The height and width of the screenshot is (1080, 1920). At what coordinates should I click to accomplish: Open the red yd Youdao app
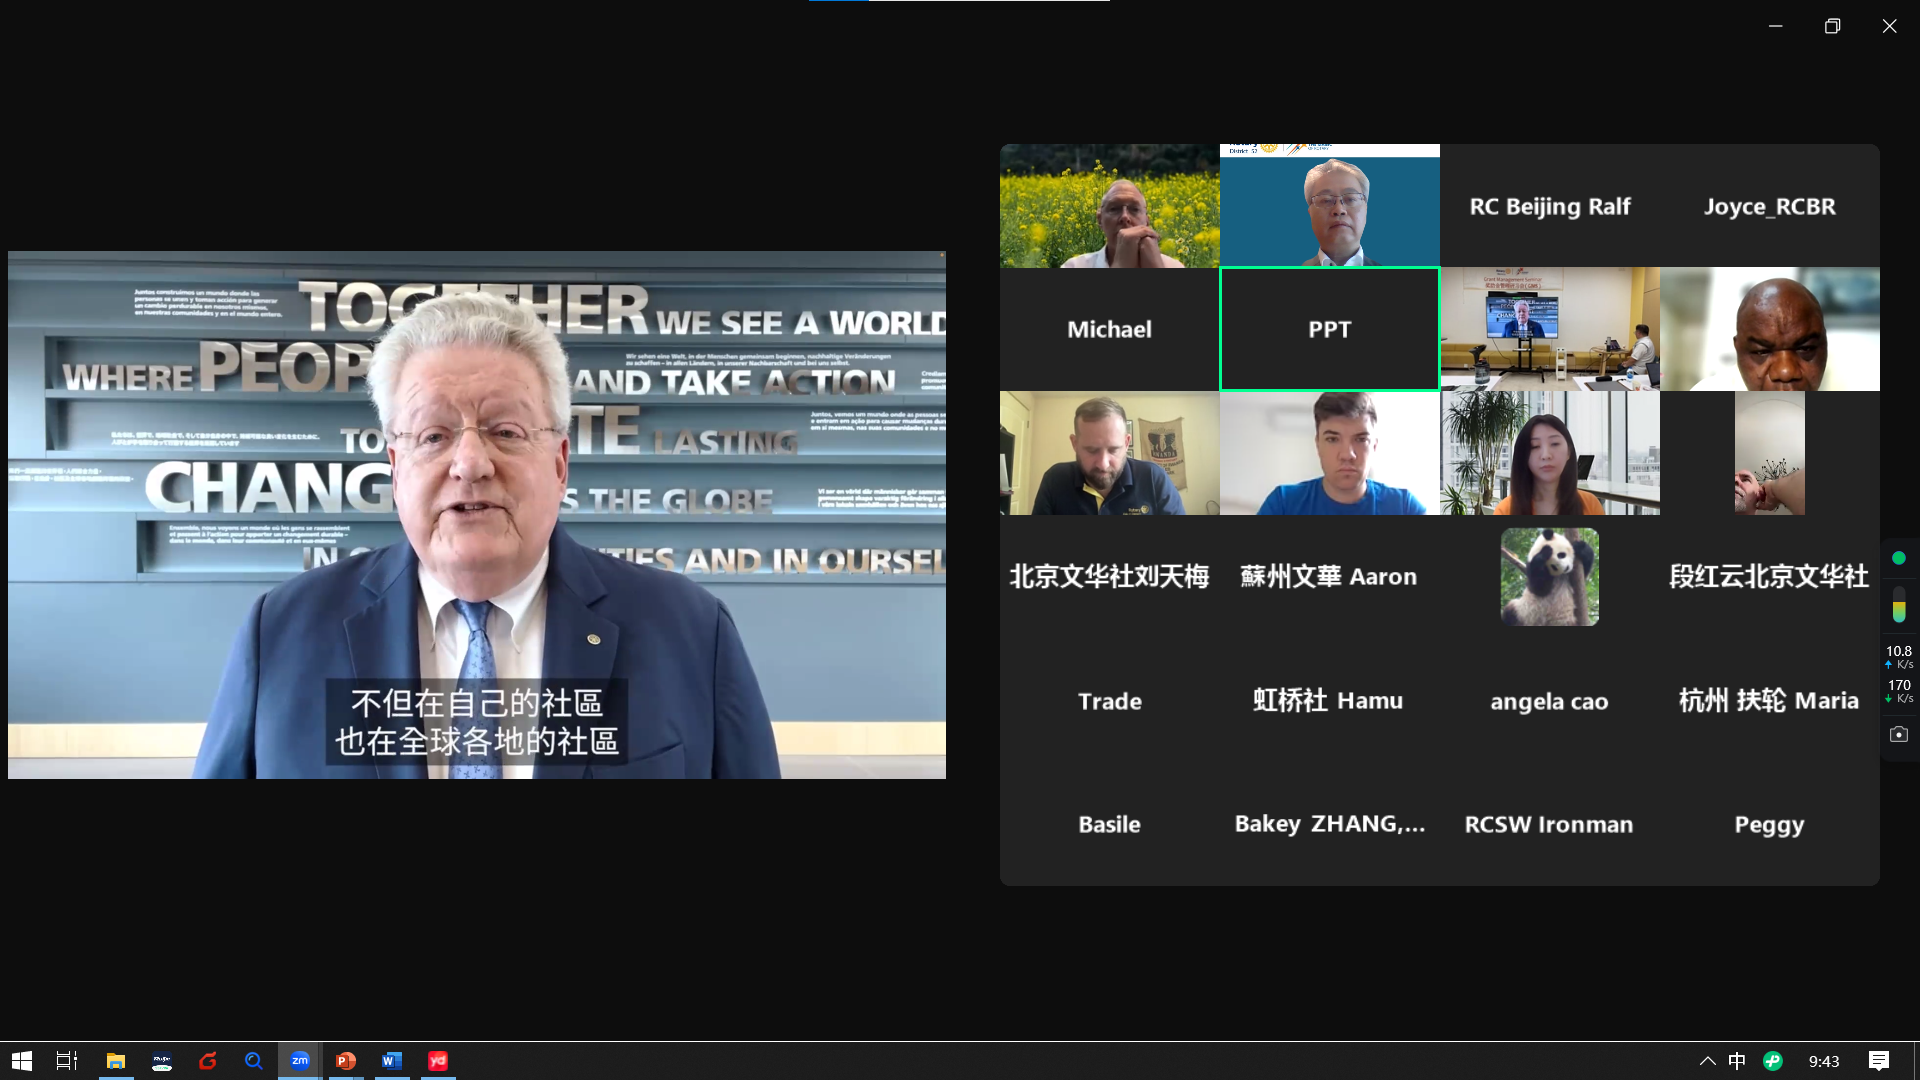[438, 1061]
